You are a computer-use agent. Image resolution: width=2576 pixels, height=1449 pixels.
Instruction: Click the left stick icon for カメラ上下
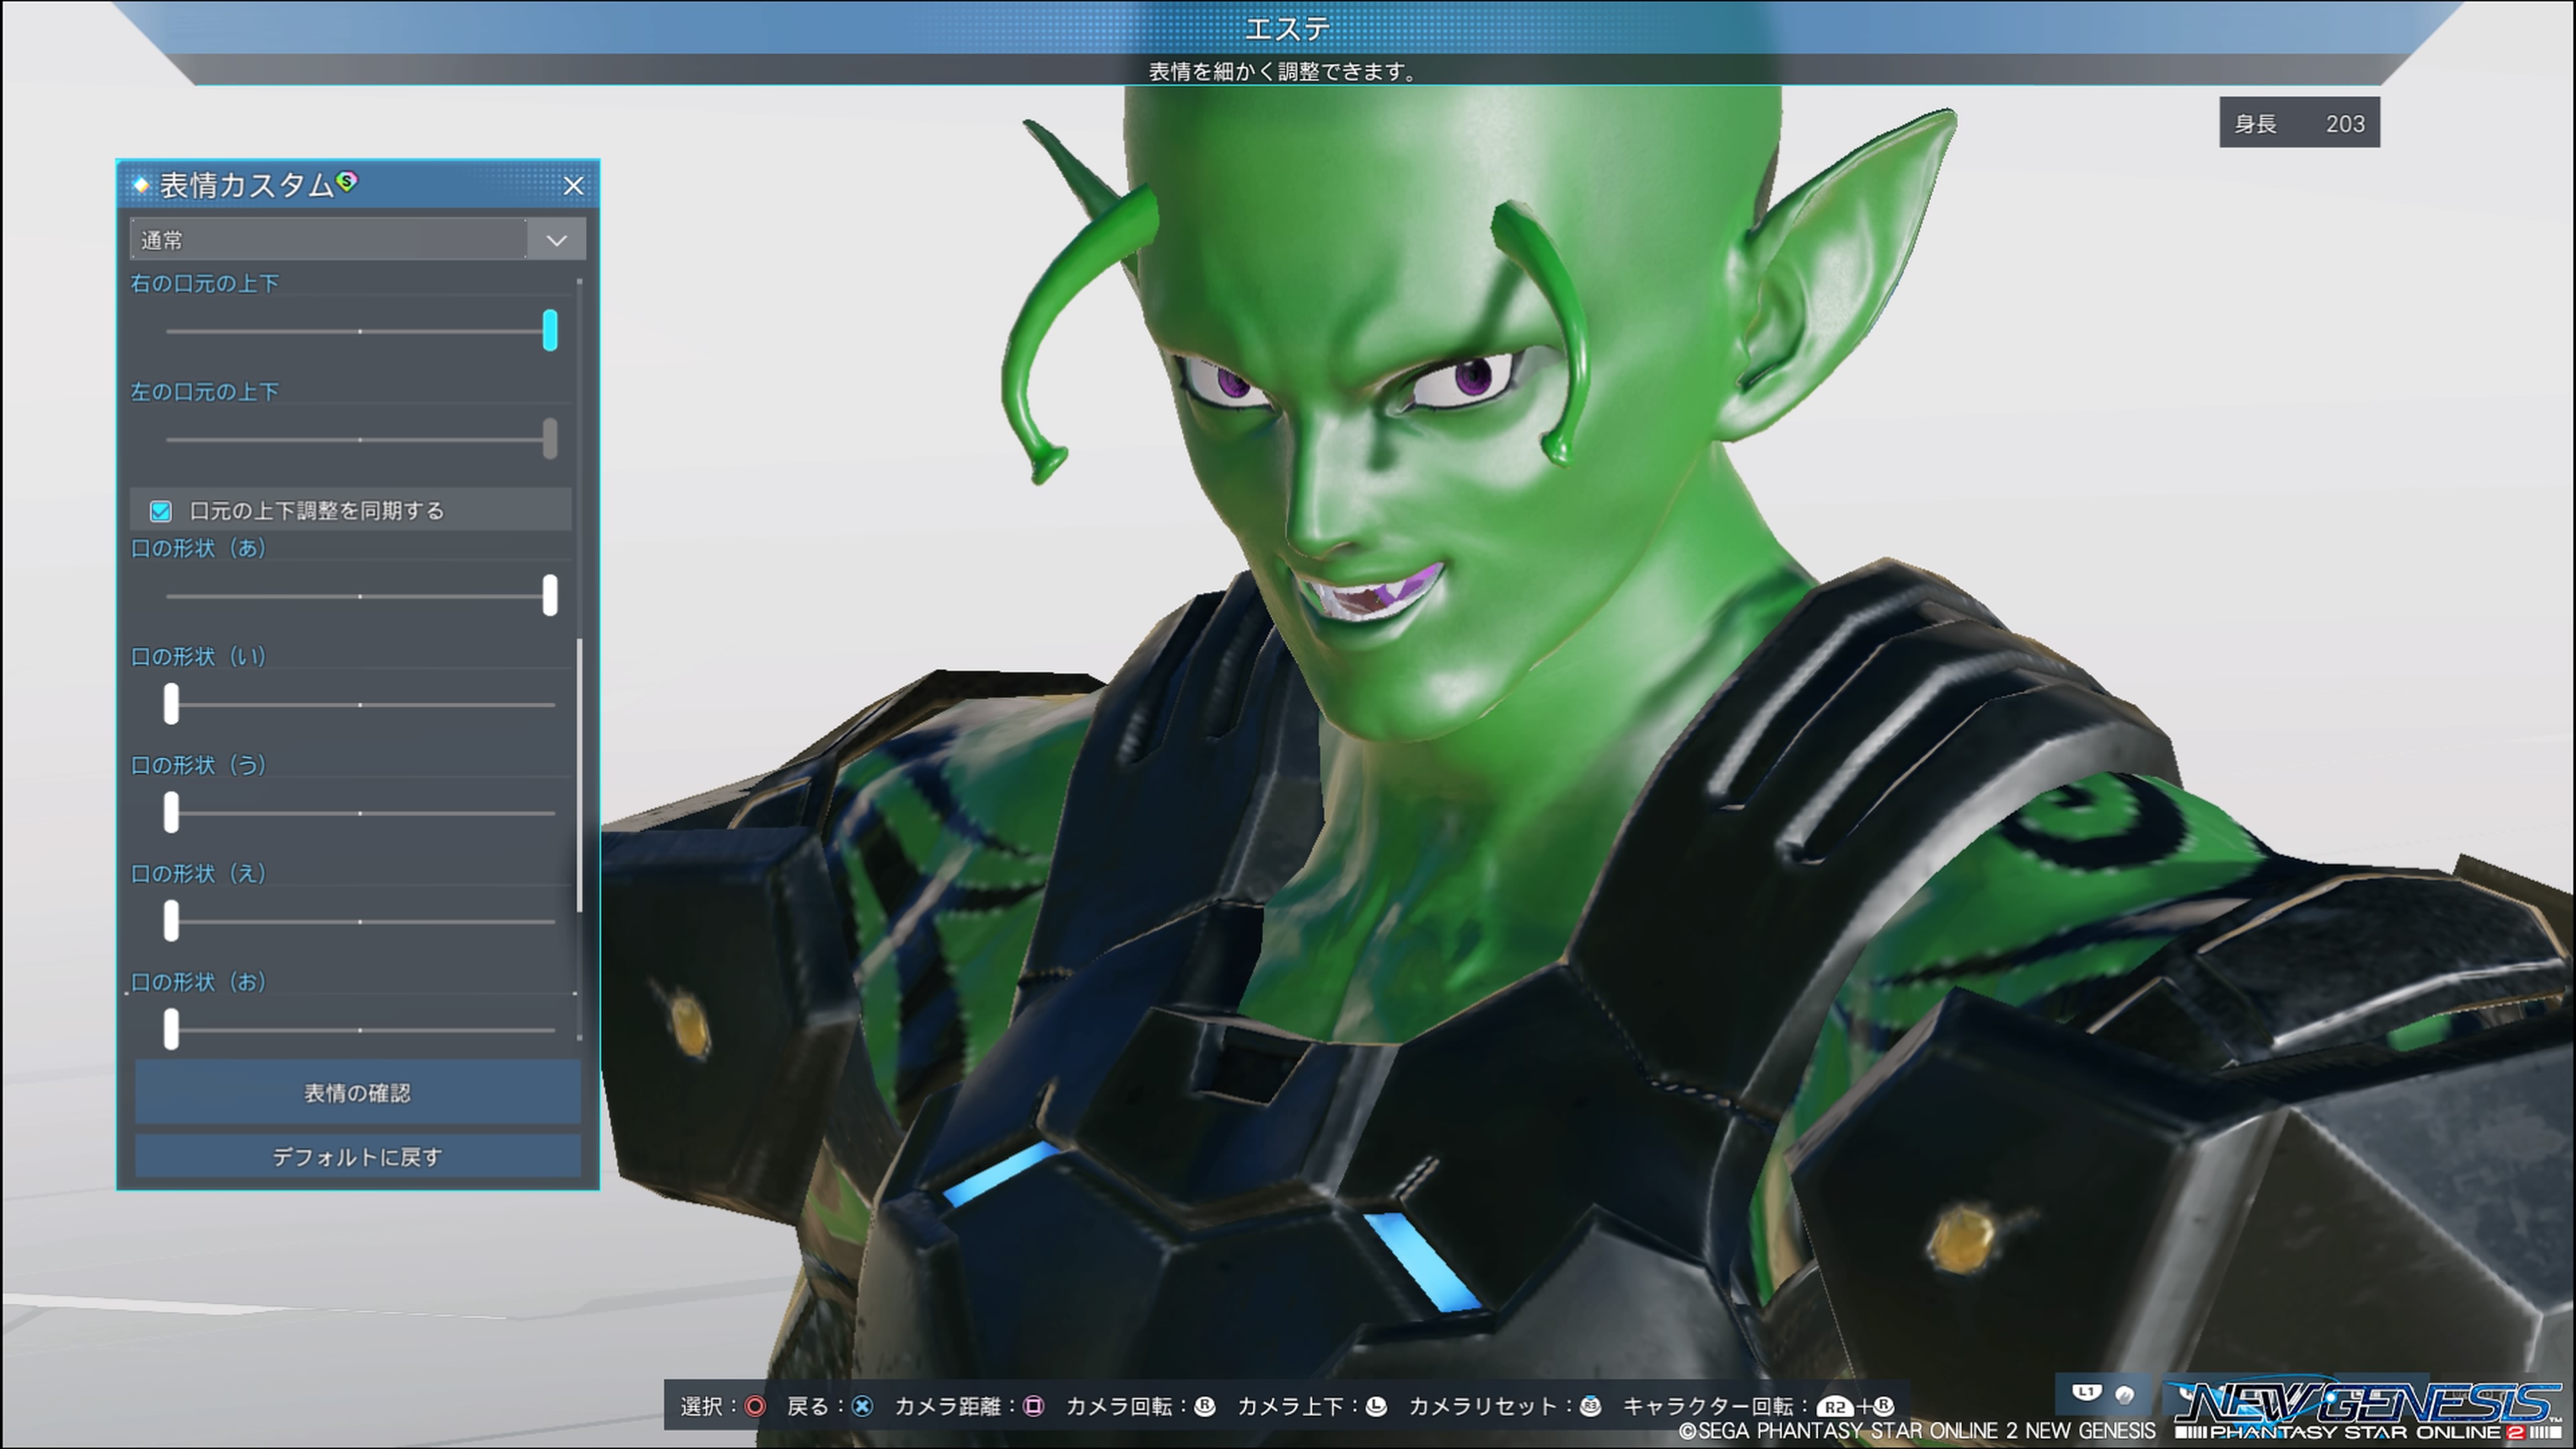[x=1377, y=1406]
